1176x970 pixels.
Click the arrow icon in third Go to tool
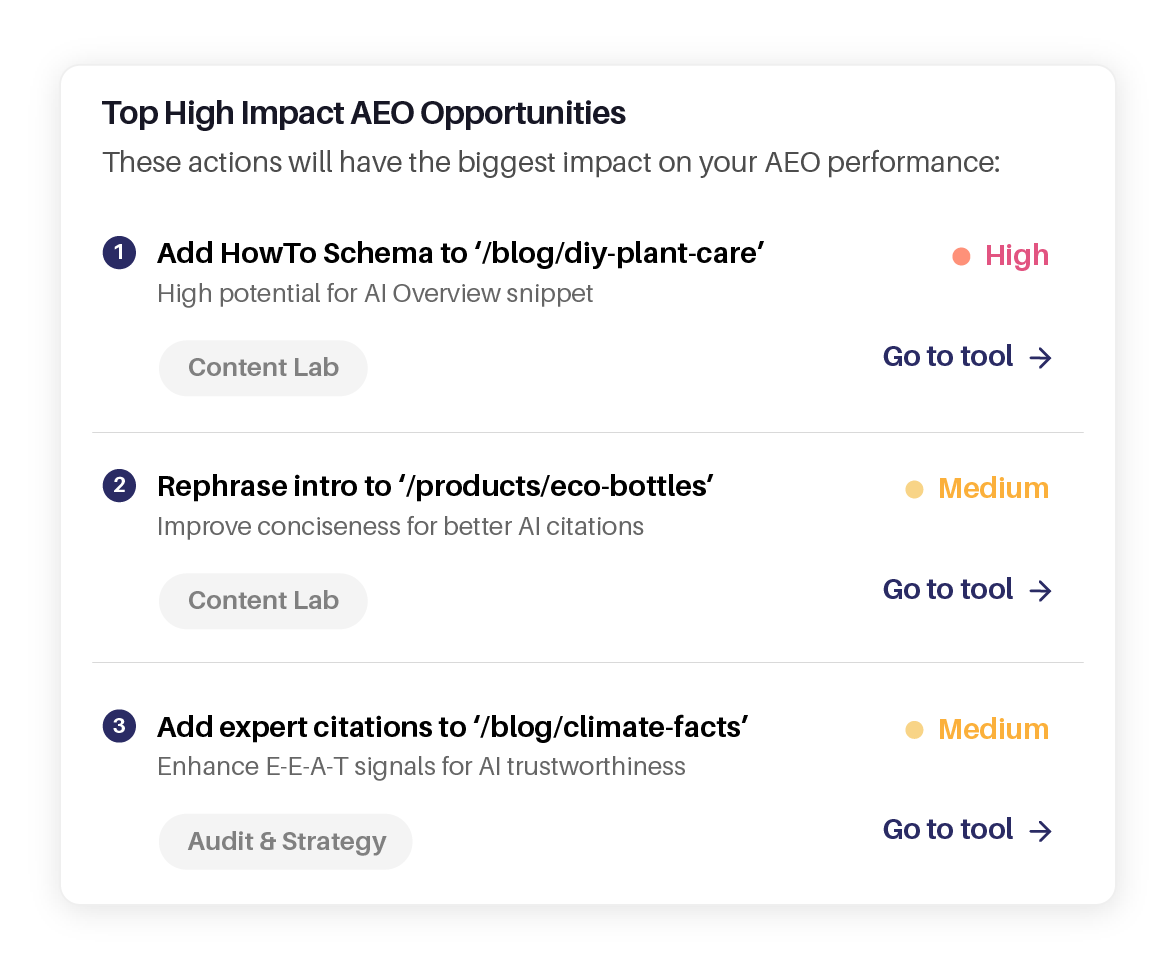pos(1041,831)
